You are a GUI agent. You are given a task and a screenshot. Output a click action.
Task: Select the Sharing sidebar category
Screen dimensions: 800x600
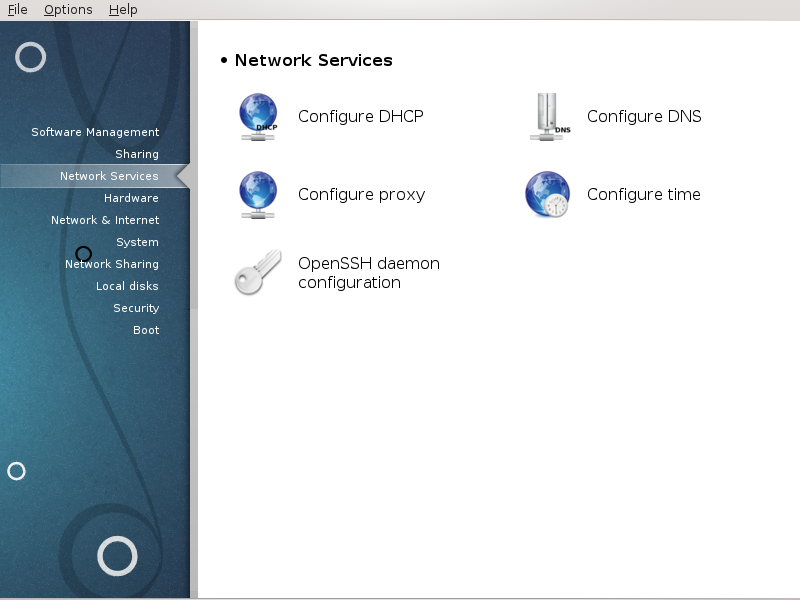[x=137, y=154]
